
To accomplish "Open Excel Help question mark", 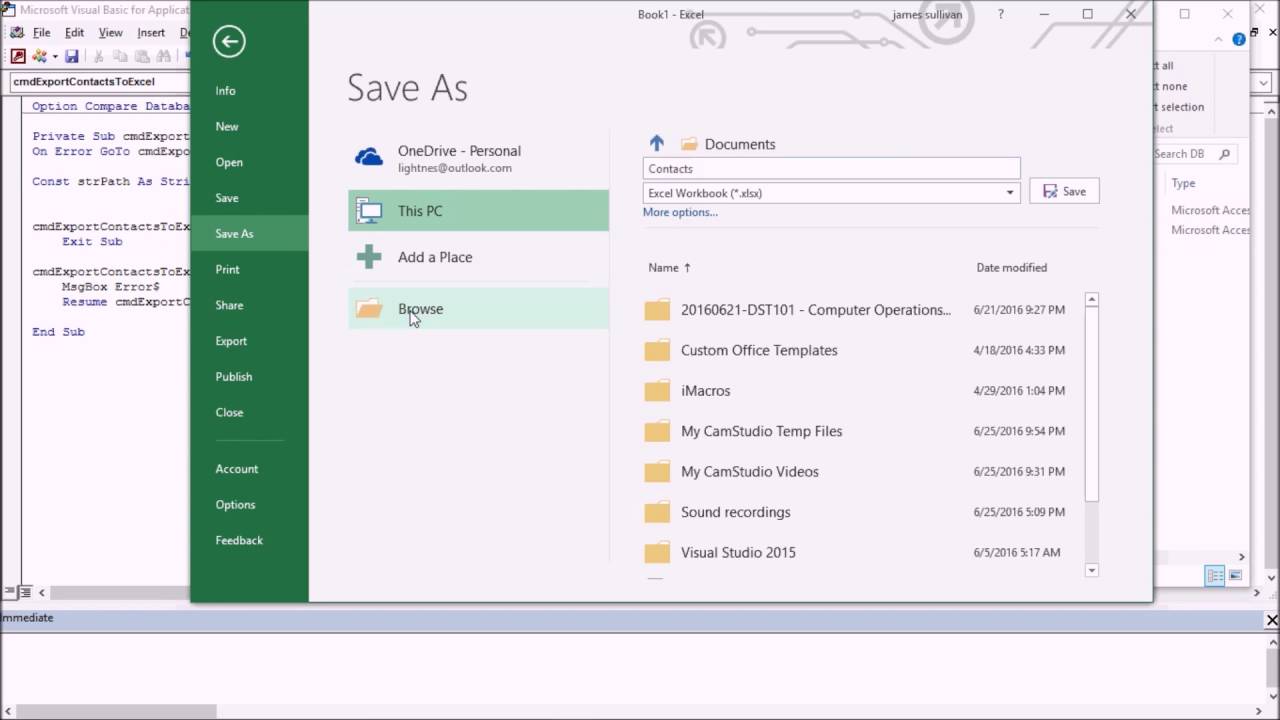I will [1001, 14].
